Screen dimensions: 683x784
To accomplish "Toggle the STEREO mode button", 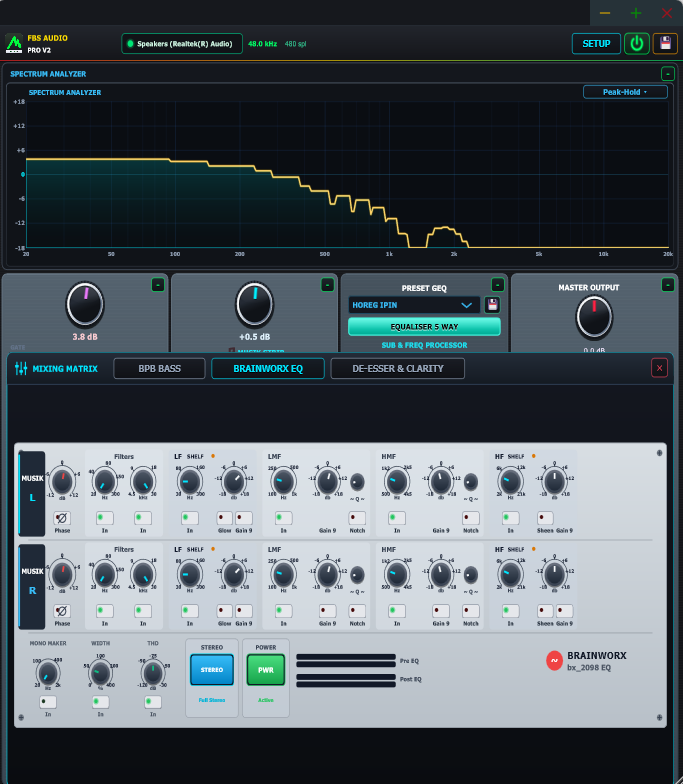I will pyautogui.click(x=212, y=670).
